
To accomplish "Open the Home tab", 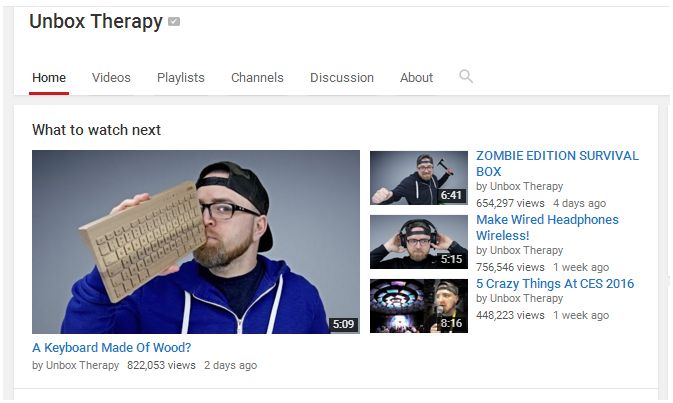I will pos(49,78).
